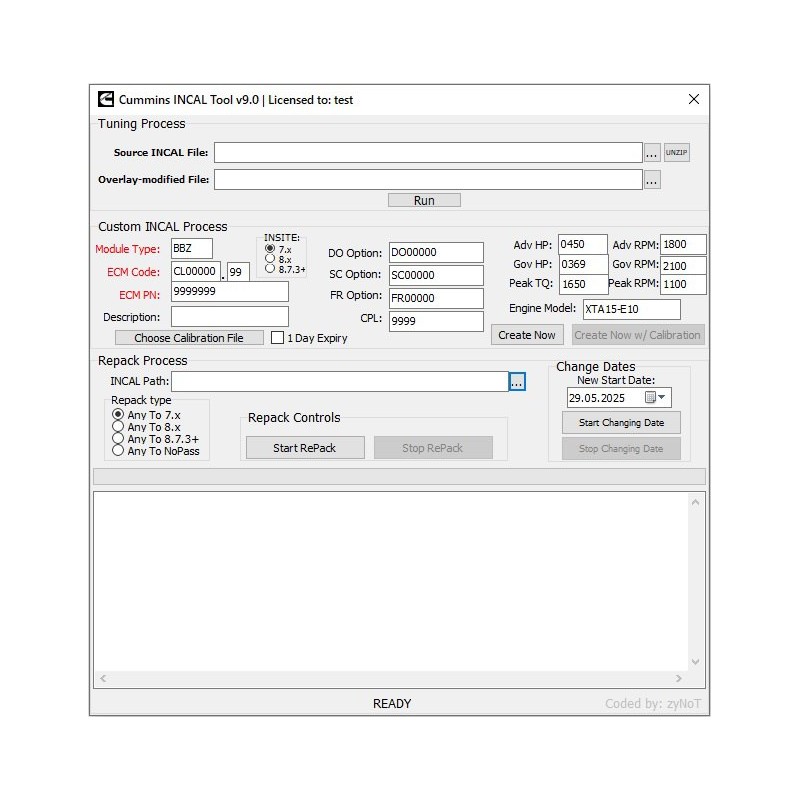Click the Stop RePack button
The image size is (800, 800).
(433, 447)
